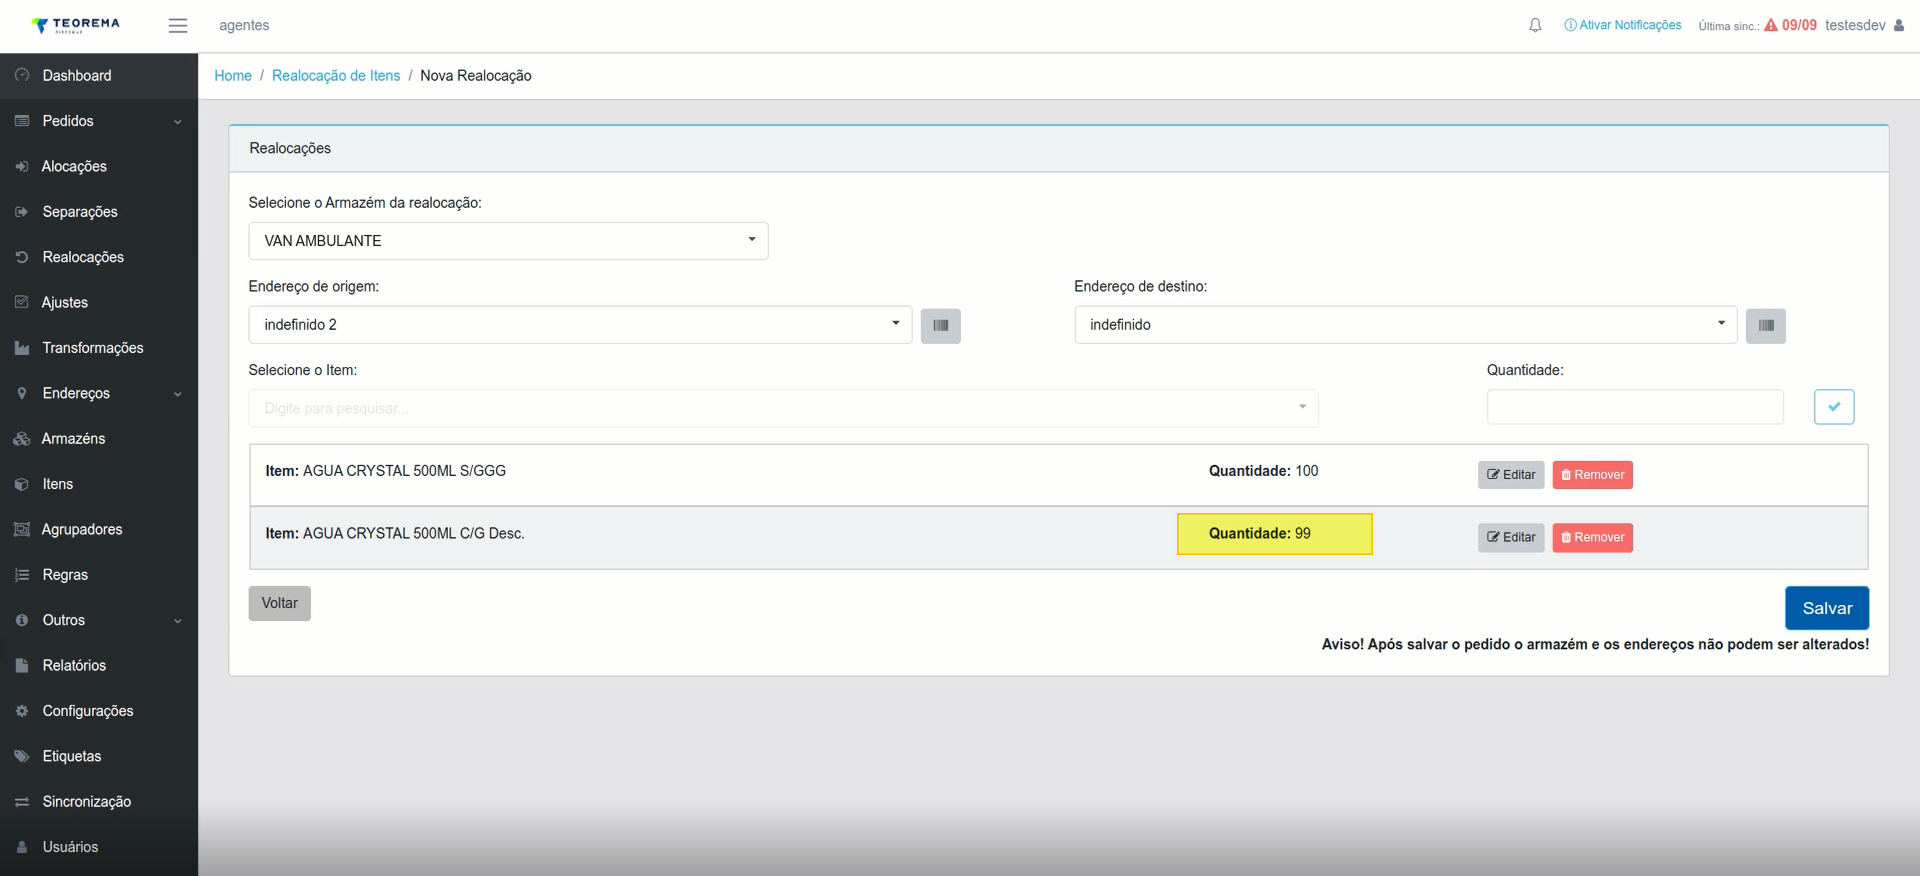This screenshot has width=1920, height=876.
Task: Click the Itens box icon
Action: (22, 484)
